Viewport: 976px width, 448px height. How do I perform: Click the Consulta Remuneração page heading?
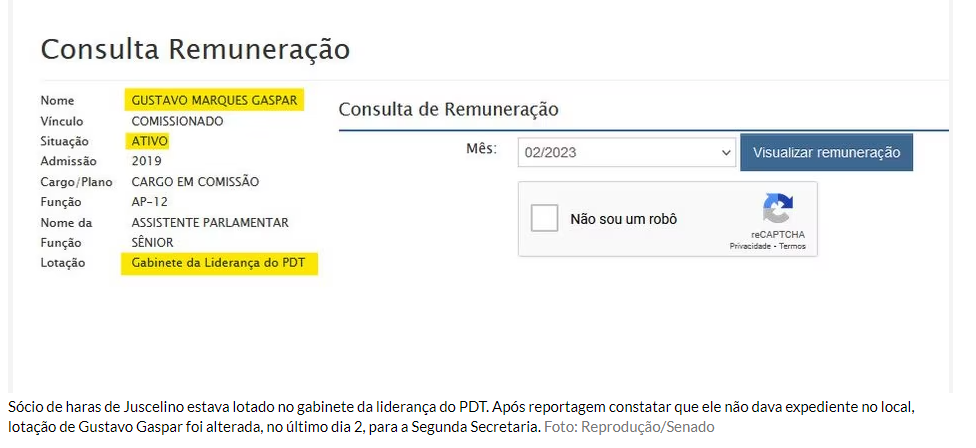point(195,50)
